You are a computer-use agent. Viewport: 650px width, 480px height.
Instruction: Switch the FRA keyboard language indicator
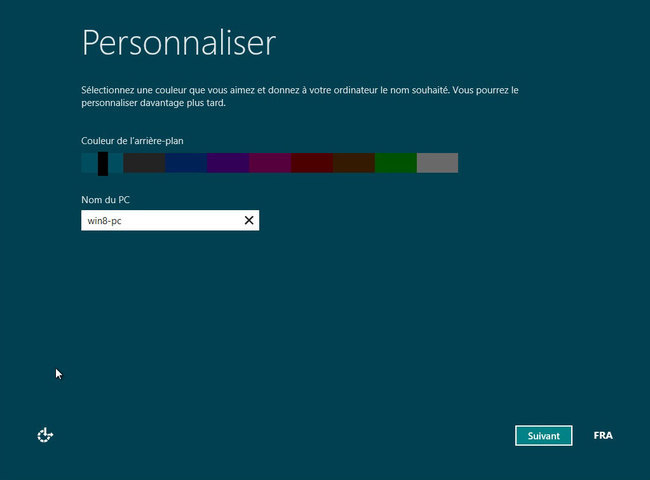click(x=603, y=436)
